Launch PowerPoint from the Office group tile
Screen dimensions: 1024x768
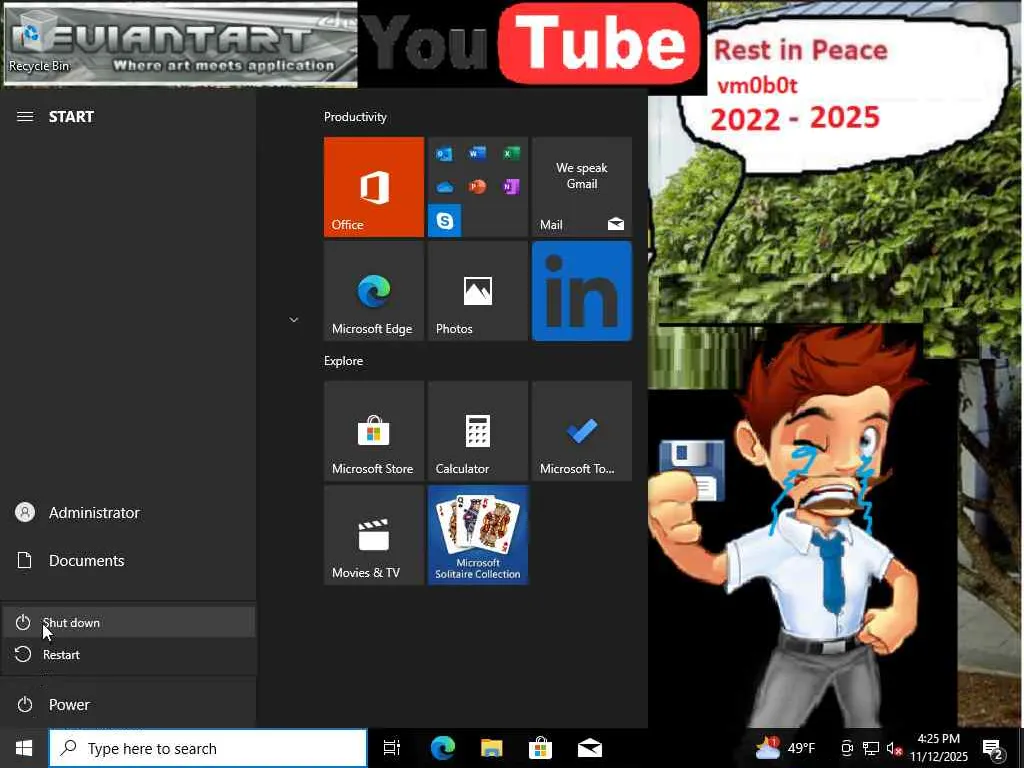(x=477, y=187)
